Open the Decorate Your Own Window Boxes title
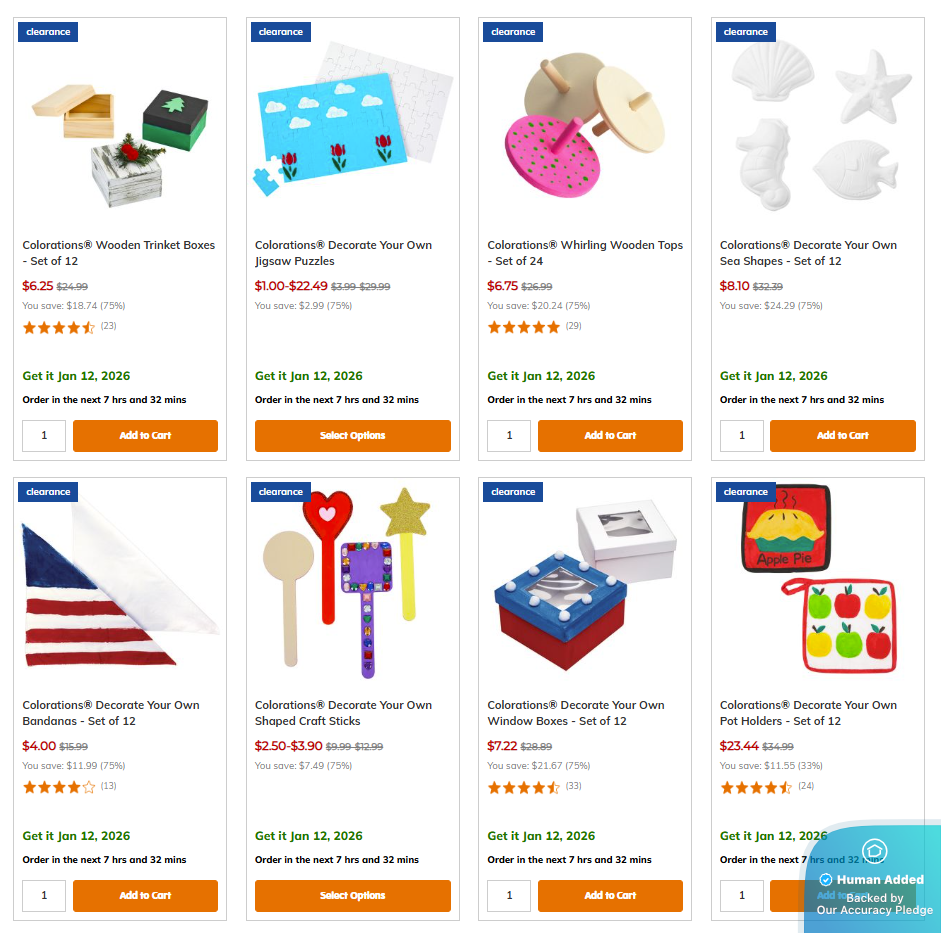Viewport: 941px width, 933px height. (576, 713)
